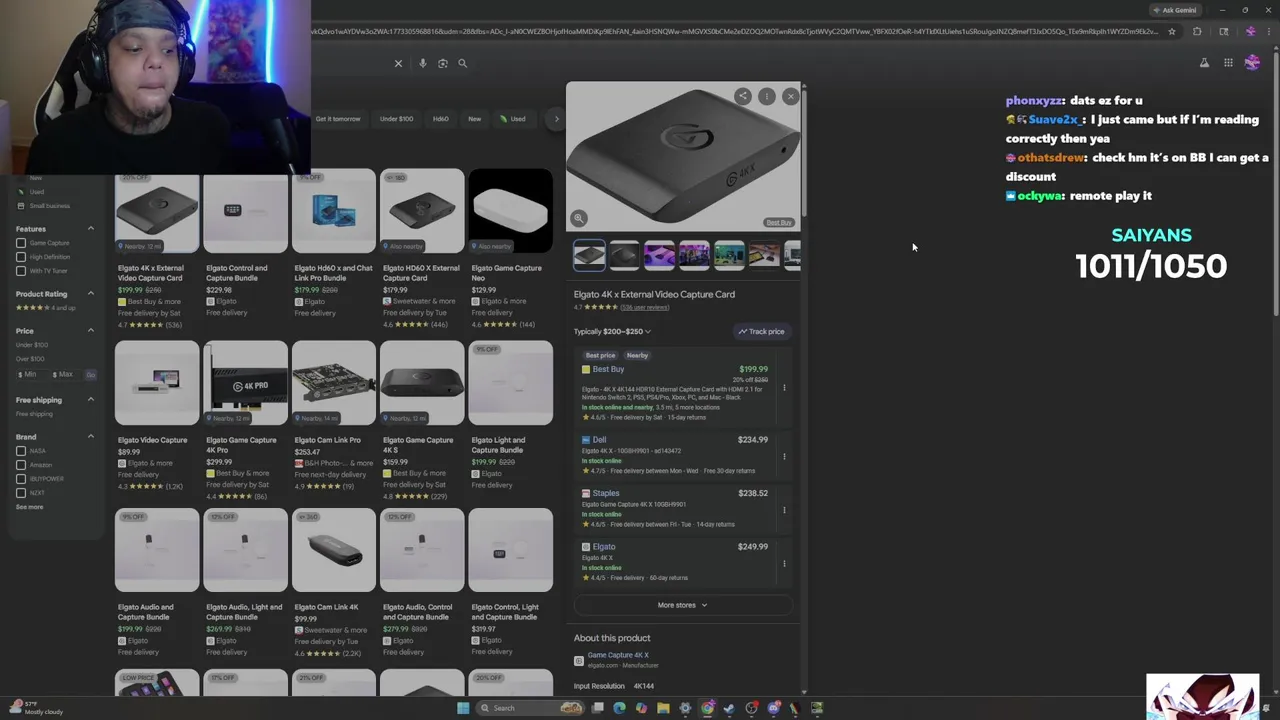
Task: Select Hd60 filter chip
Action: [x=440, y=119]
